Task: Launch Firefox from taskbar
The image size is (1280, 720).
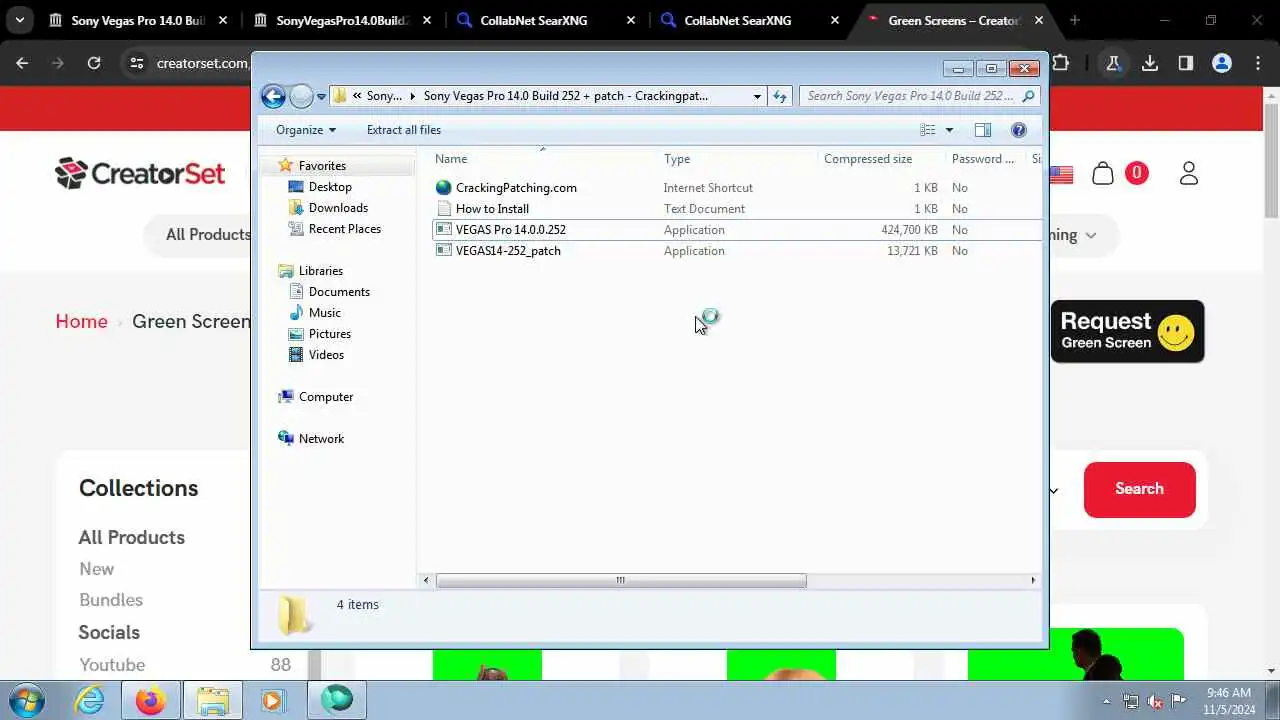Action: 151,700
